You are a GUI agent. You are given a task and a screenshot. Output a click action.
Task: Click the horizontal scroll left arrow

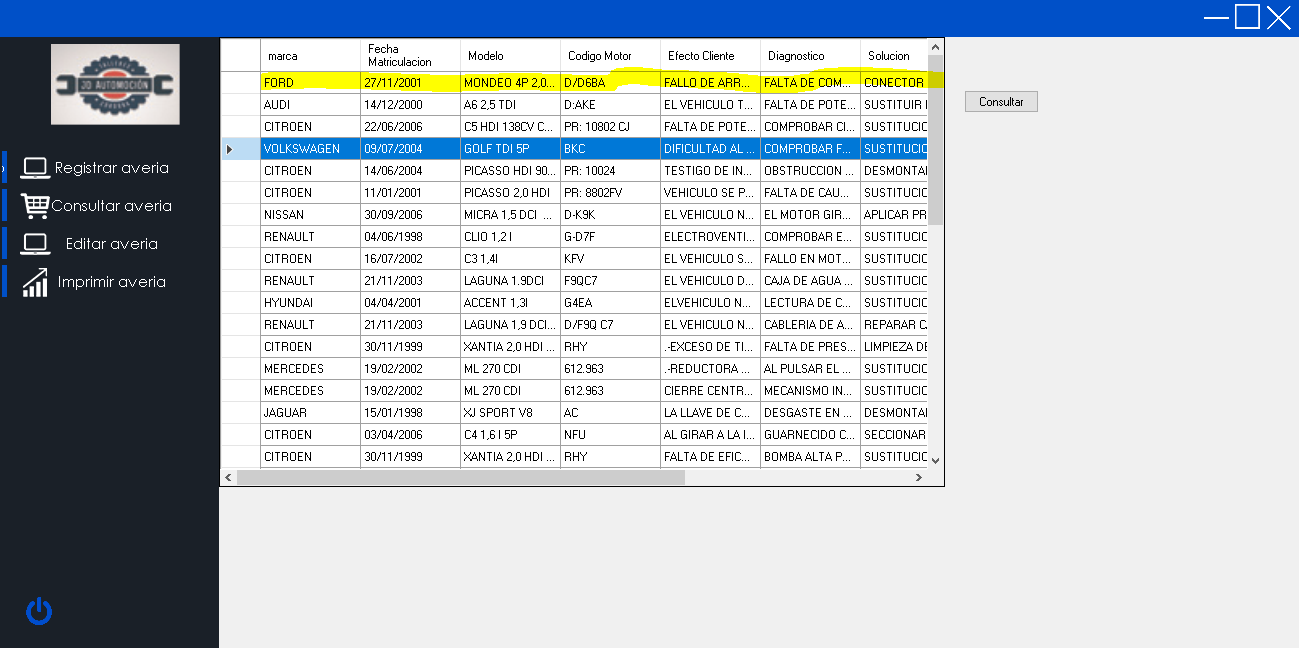pyautogui.click(x=229, y=478)
